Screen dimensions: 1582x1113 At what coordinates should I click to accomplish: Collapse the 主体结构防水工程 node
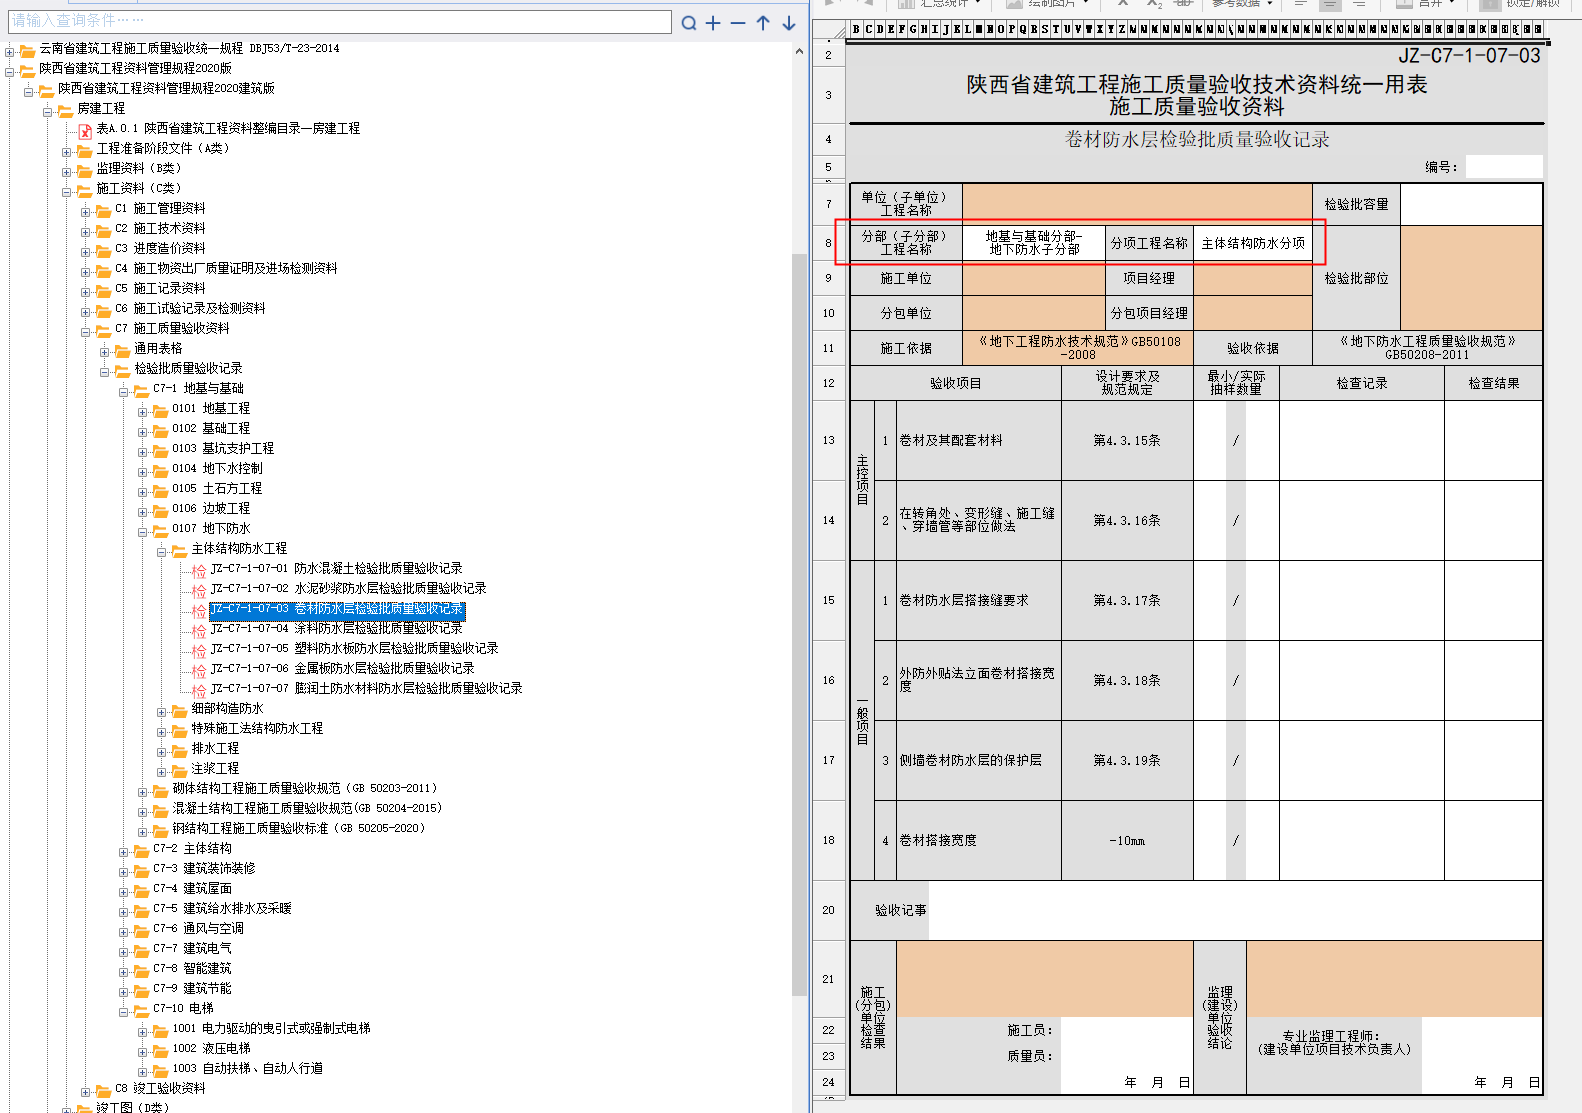162,551
